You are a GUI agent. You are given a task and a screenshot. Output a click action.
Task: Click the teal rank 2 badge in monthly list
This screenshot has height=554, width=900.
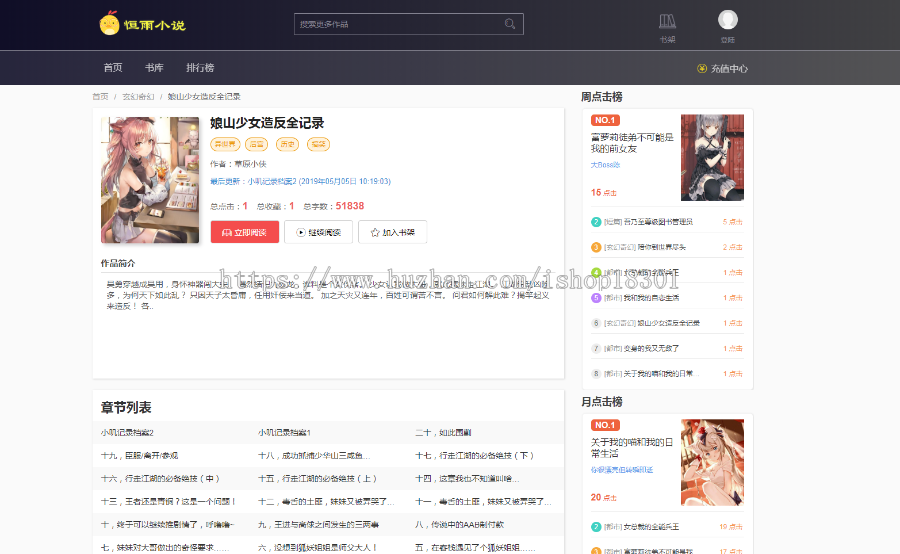[596, 527]
